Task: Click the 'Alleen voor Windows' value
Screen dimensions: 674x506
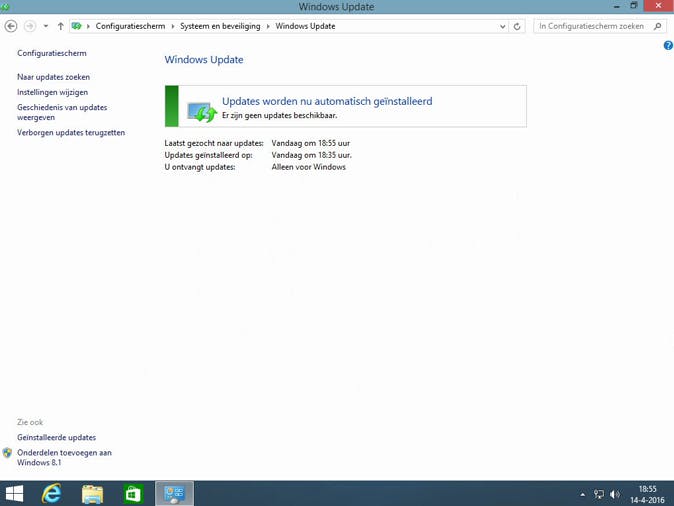Action: (308, 167)
